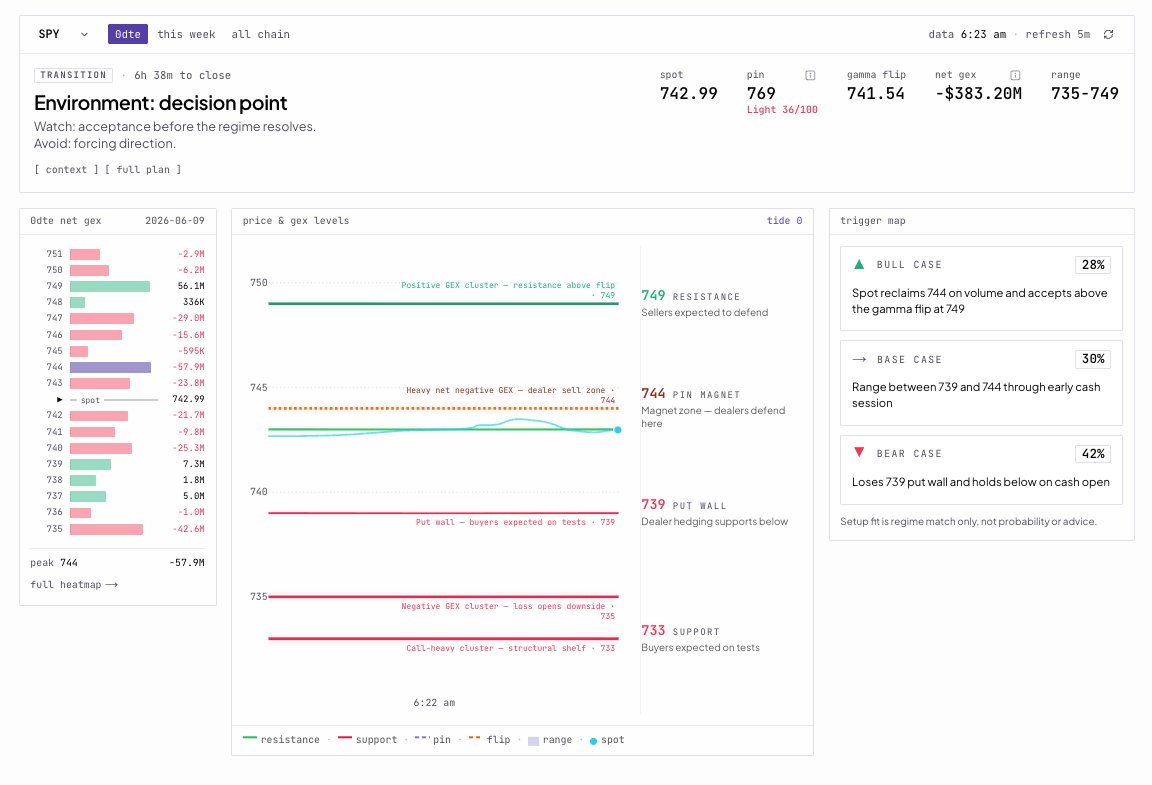
Task: Click the base case arrow icon
Action: coord(859,359)
